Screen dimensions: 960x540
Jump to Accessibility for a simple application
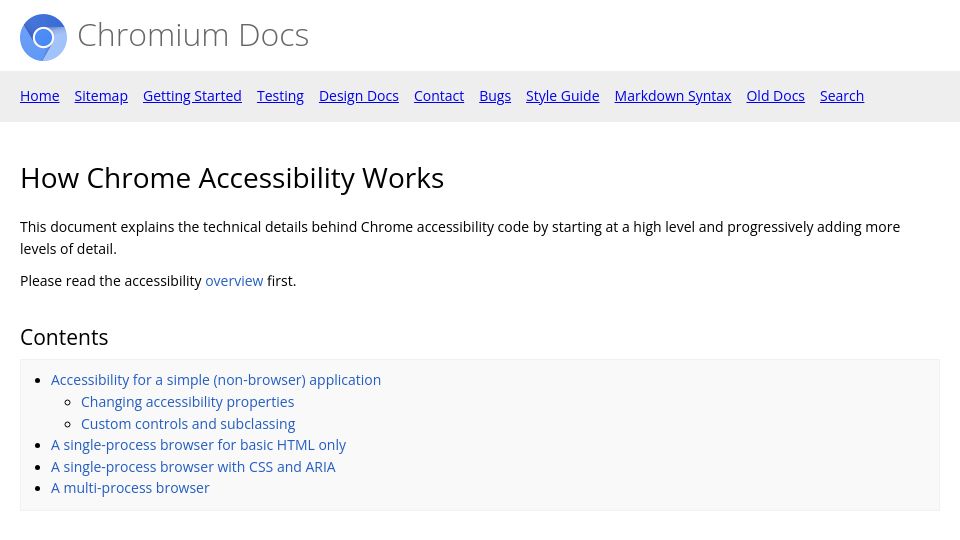tap(216, 380)
